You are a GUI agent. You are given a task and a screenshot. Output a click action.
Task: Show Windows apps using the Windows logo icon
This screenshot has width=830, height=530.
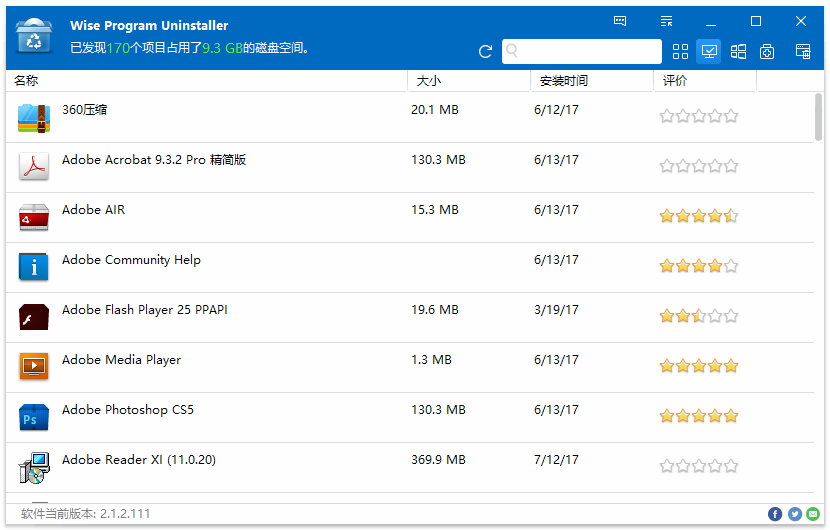(x=739, y=52)
